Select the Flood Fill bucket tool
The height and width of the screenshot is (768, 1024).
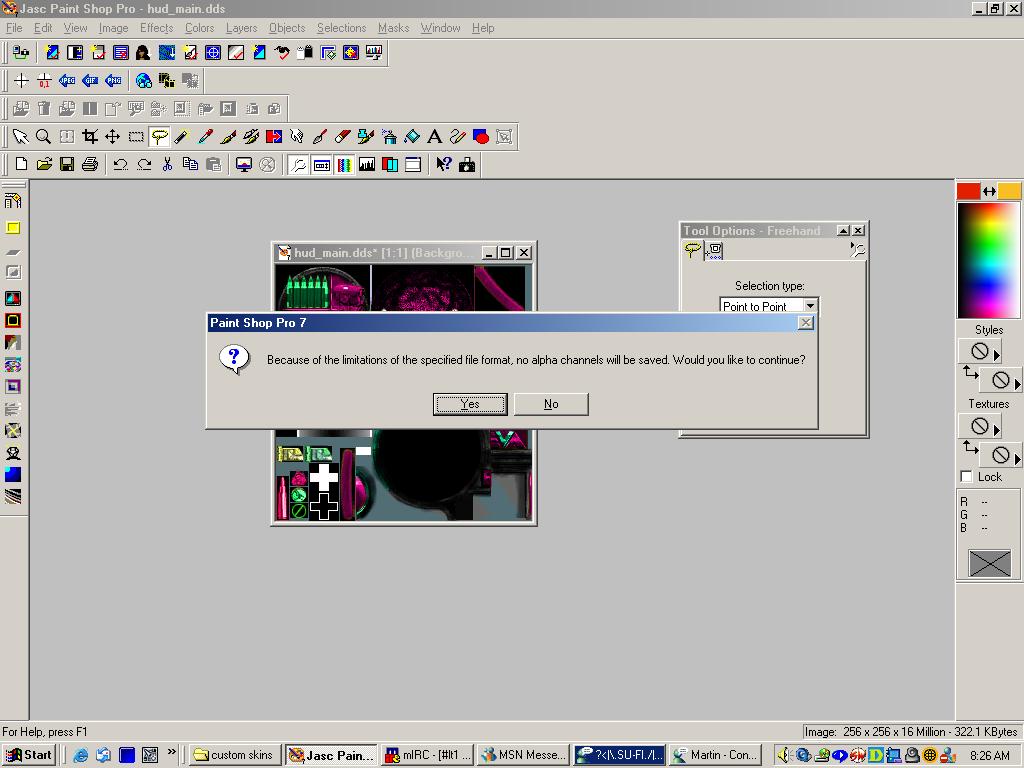coord(412,137)
